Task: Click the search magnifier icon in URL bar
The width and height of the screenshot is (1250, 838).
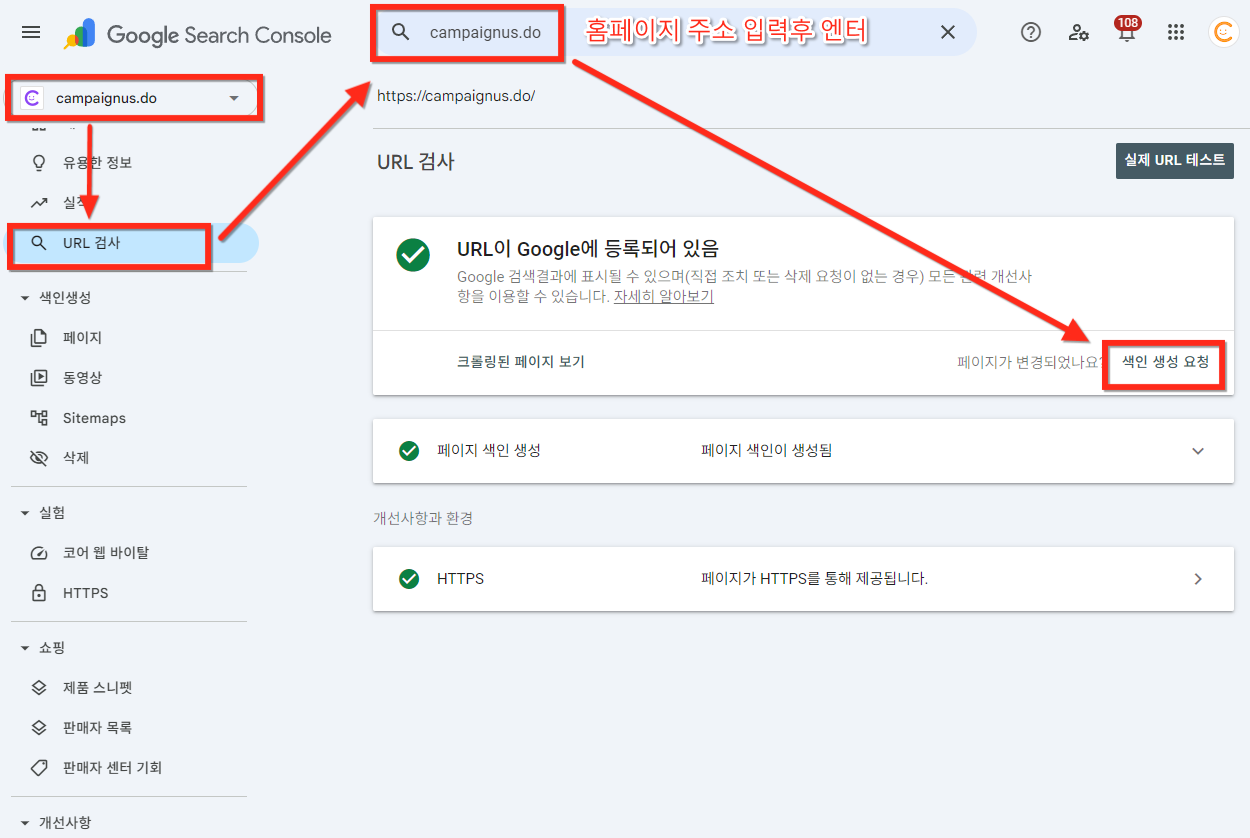Action: [401, 32]
